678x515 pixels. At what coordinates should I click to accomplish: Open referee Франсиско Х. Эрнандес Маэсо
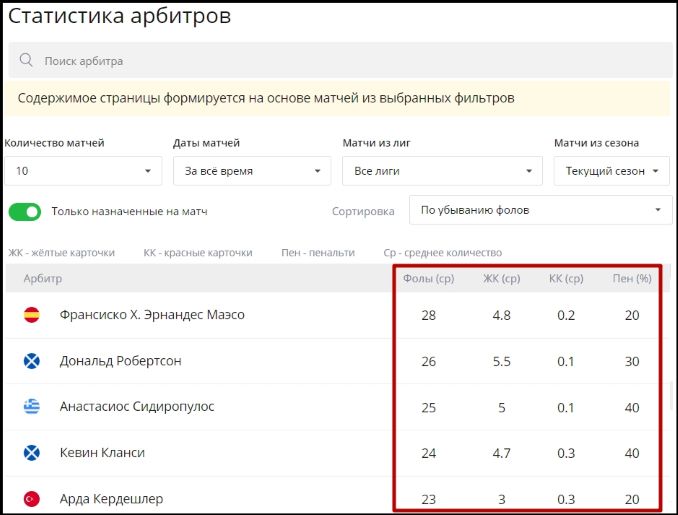tap(152, 315)
